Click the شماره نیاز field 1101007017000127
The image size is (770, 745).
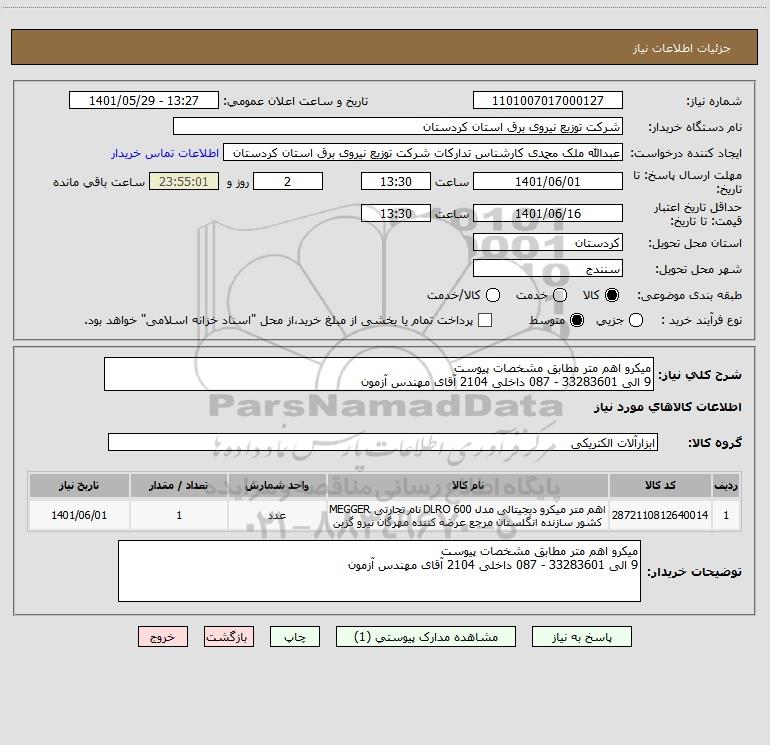(x=548, y=101)
